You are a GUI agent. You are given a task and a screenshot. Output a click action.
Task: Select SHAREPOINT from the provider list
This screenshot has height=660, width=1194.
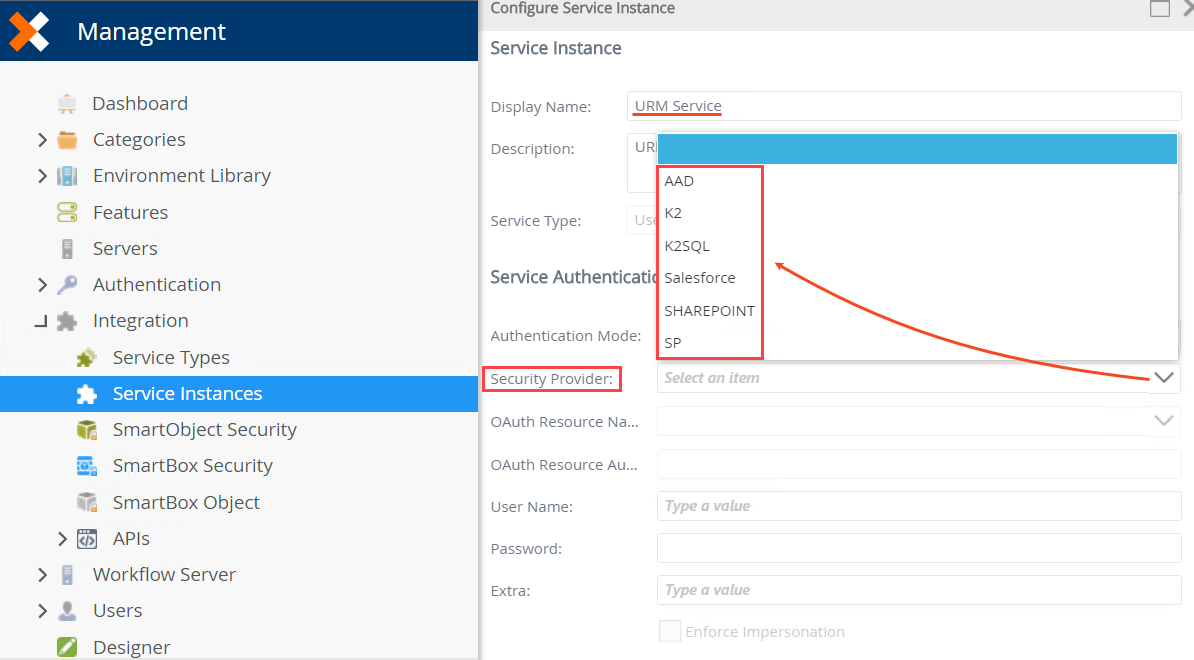[x=709, y=310]
